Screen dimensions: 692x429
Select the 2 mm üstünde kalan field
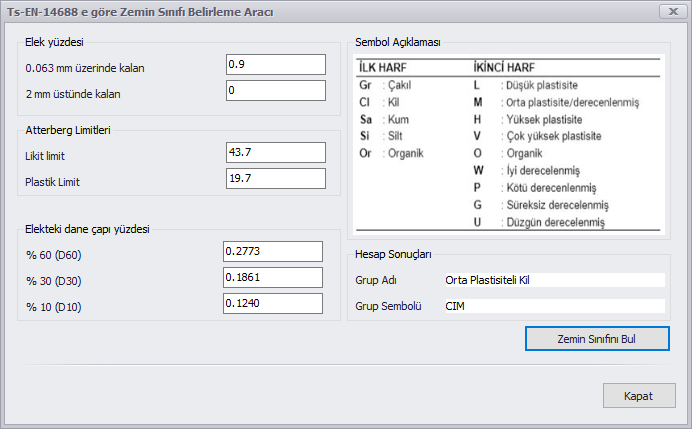click(x=276, y=90)
